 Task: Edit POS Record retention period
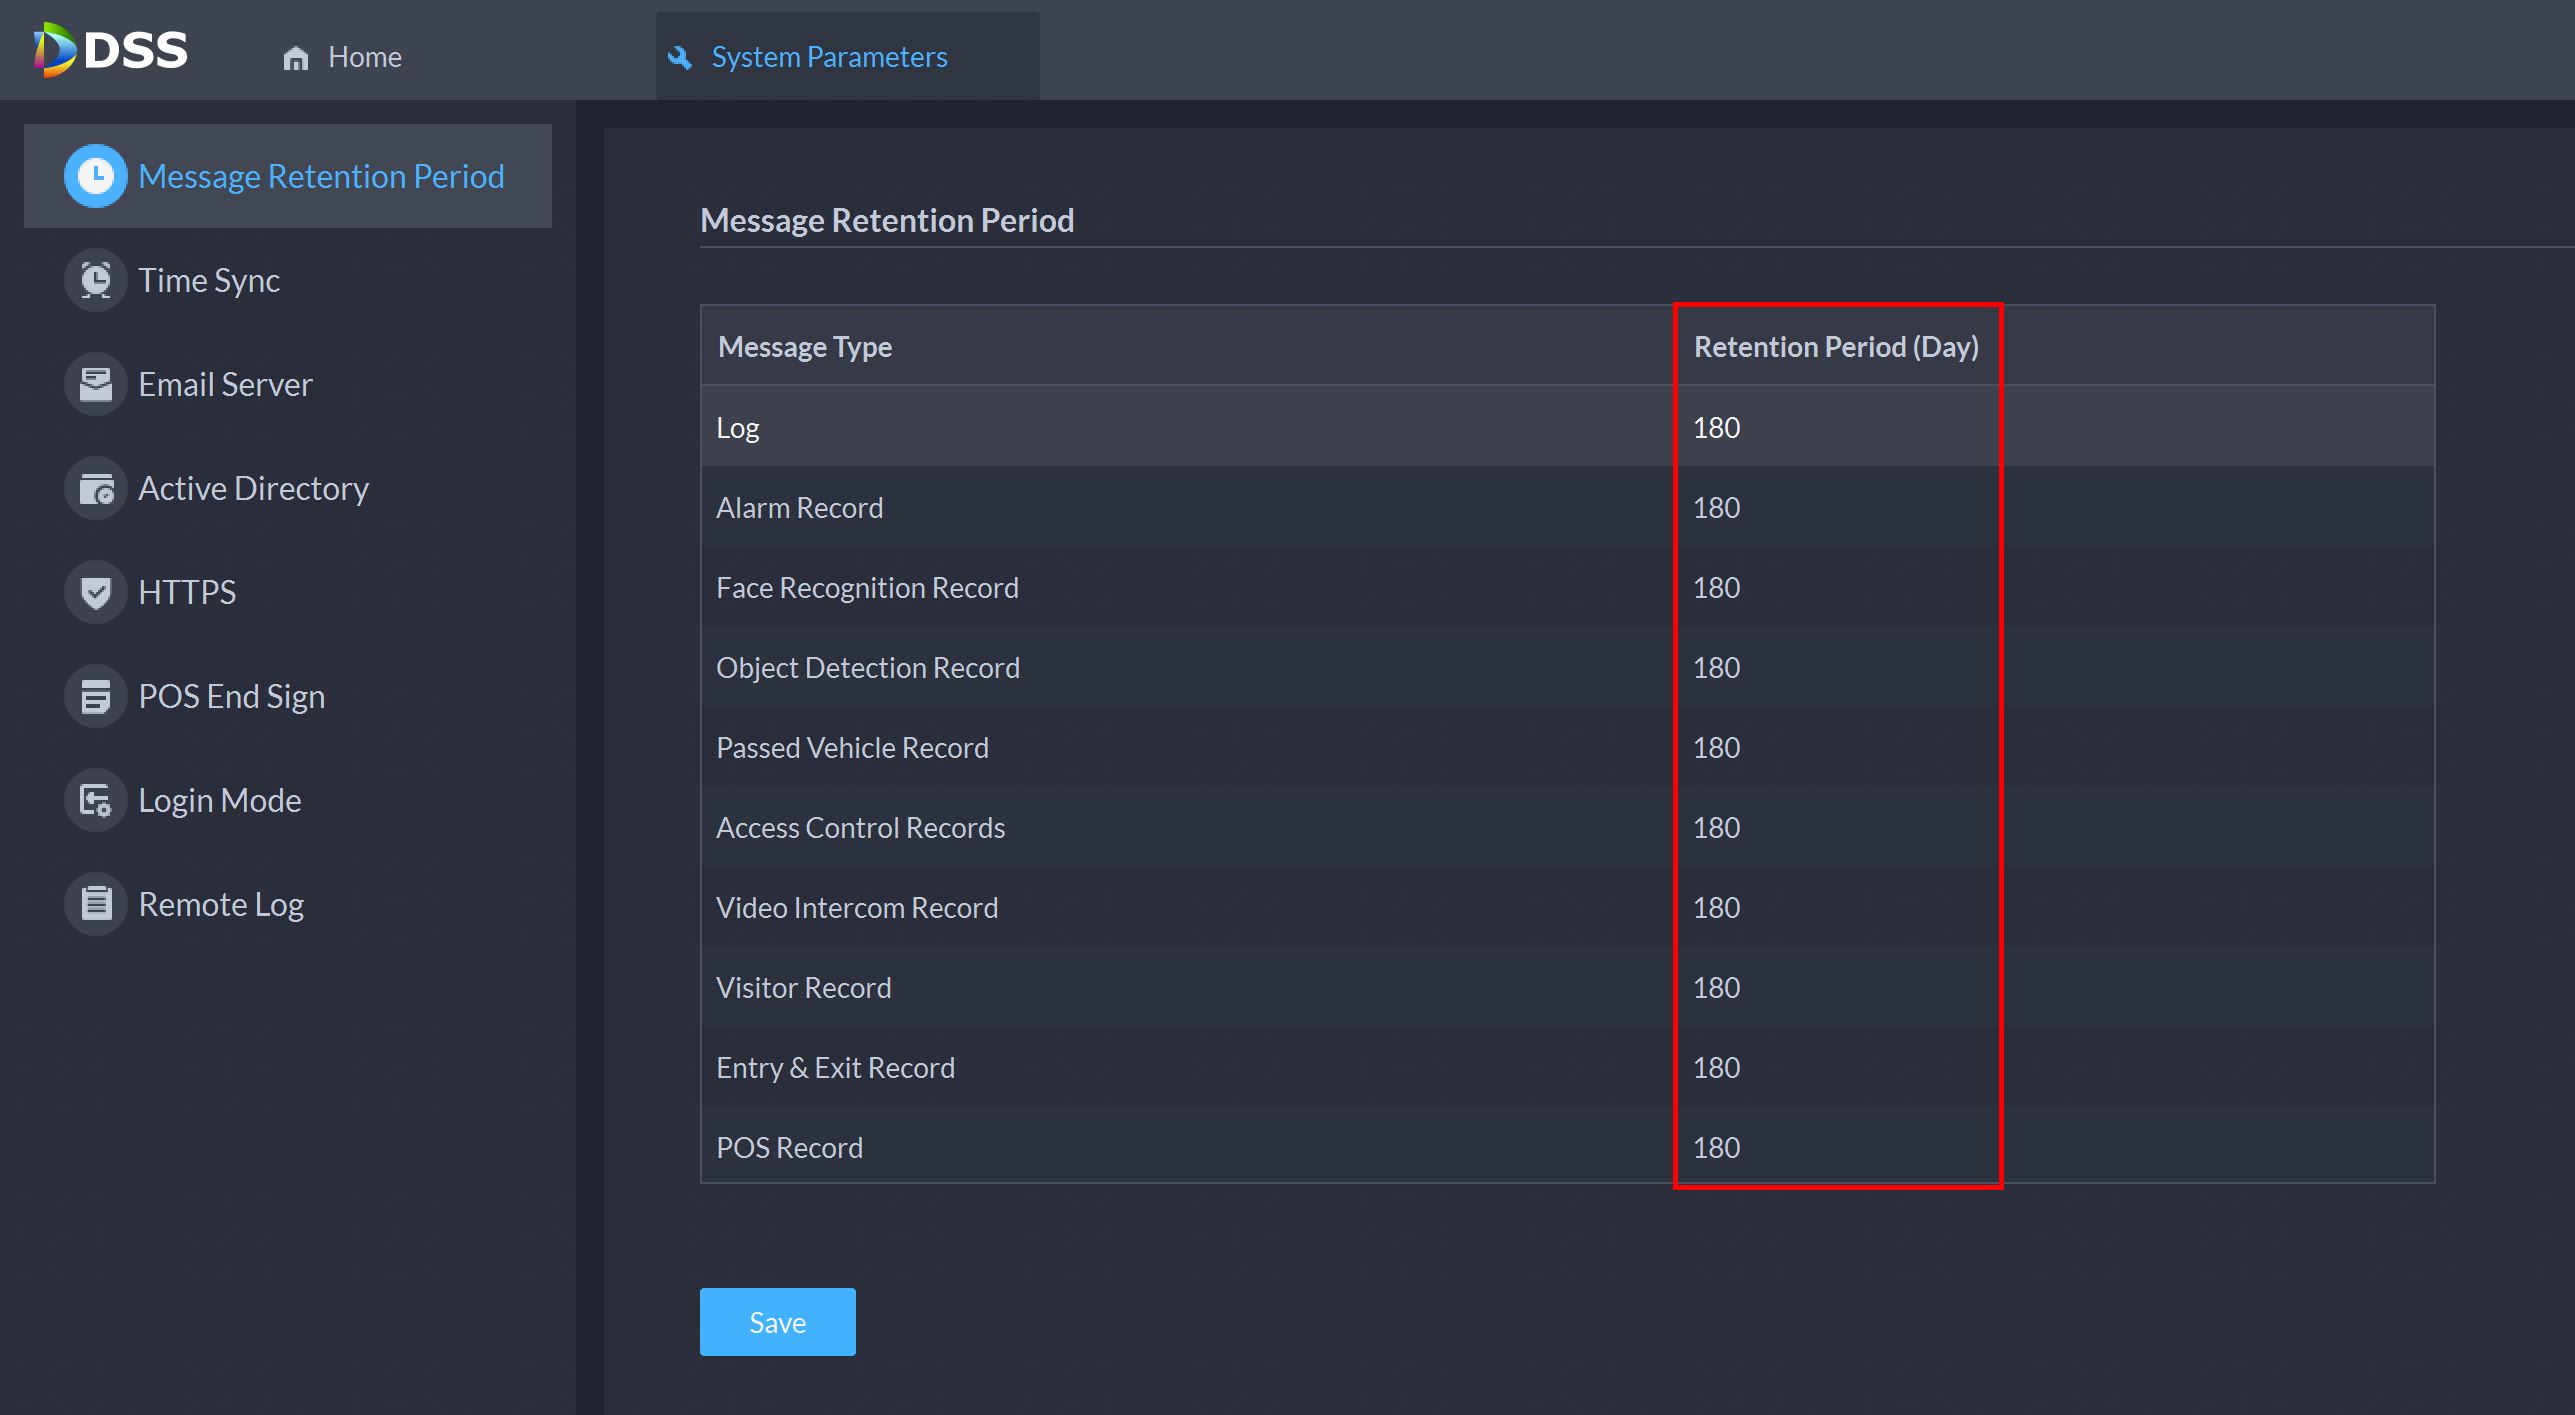[x=1716, y=1148]
